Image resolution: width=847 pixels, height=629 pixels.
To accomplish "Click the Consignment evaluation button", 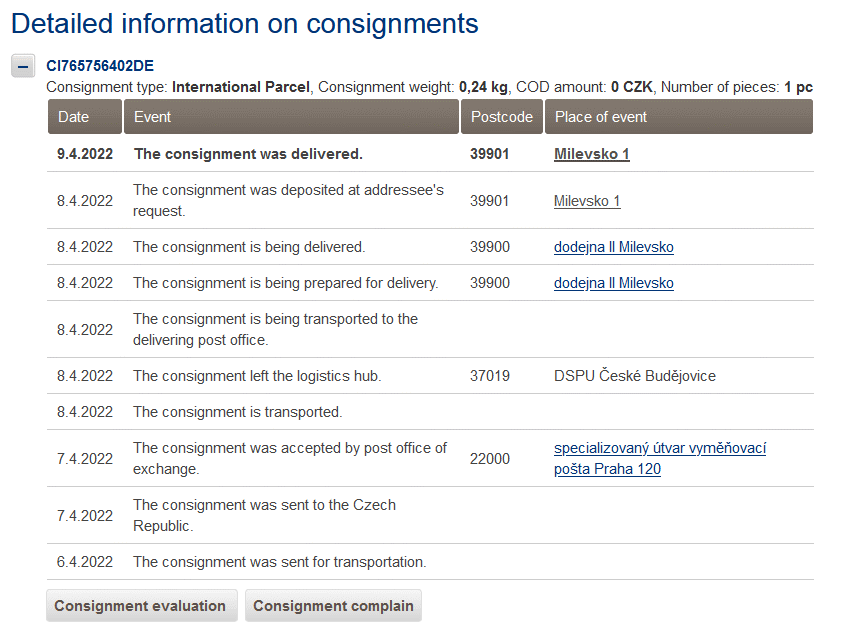I will click(140, 606).
